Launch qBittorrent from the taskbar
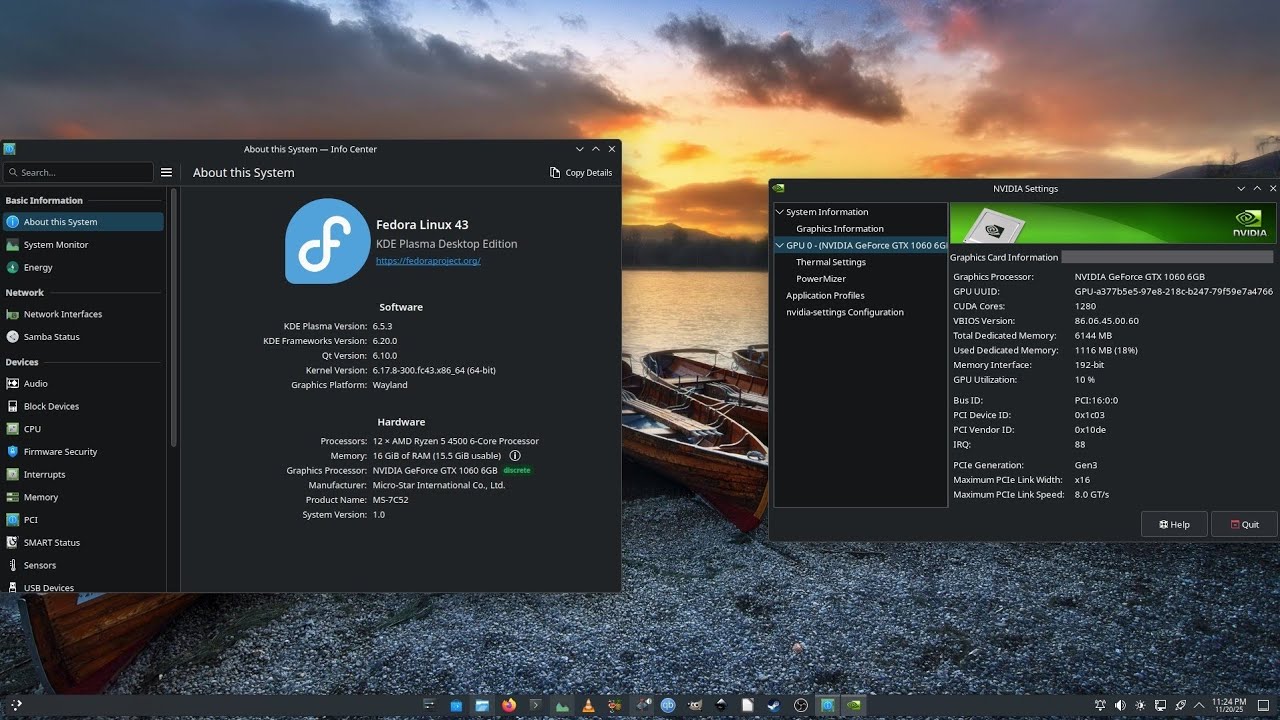Screen dimensions: 1280x720 tap(668, 705)
